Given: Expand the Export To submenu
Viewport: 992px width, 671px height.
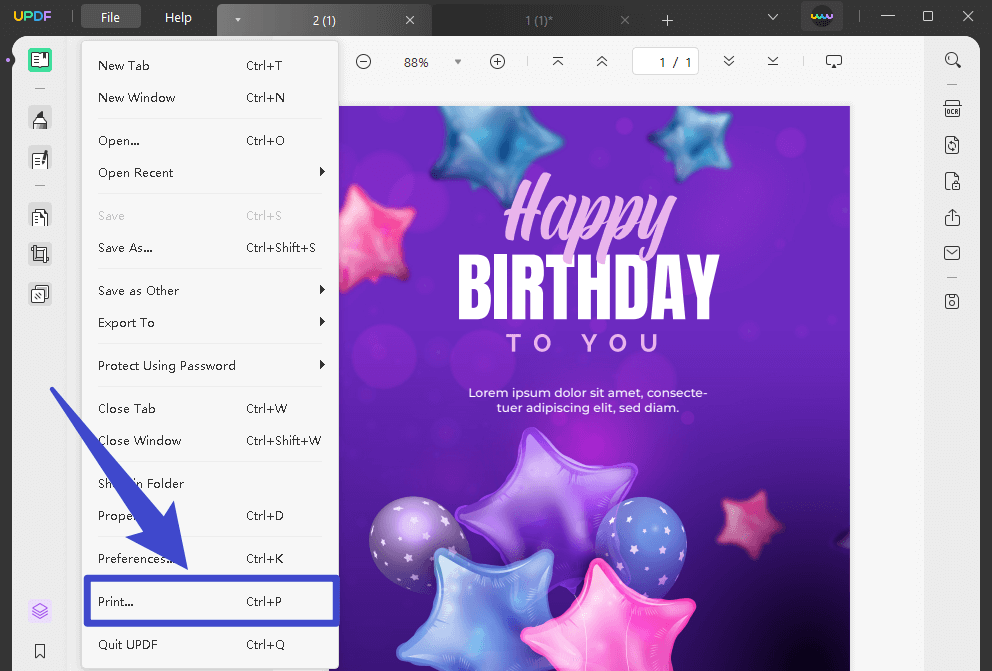Looking at the screenshot, I should pos(210,323).
